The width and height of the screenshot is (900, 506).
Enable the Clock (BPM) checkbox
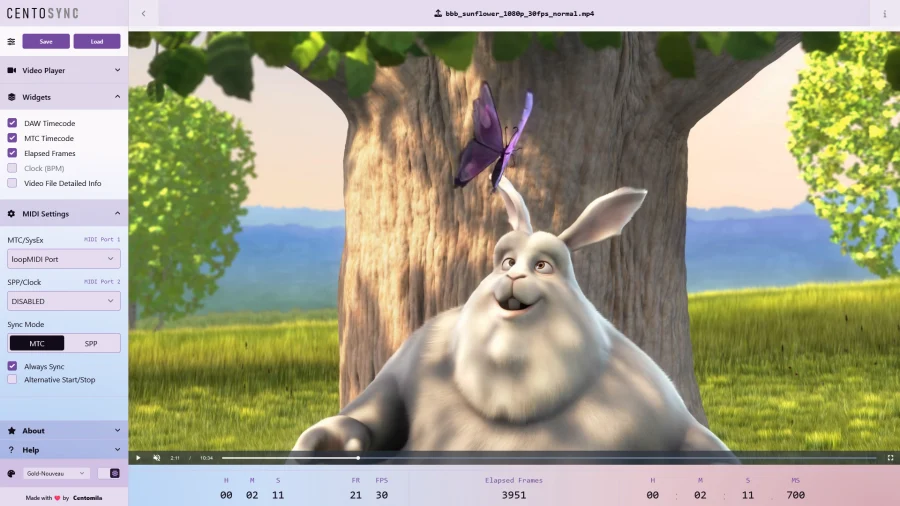pos(12,168)
